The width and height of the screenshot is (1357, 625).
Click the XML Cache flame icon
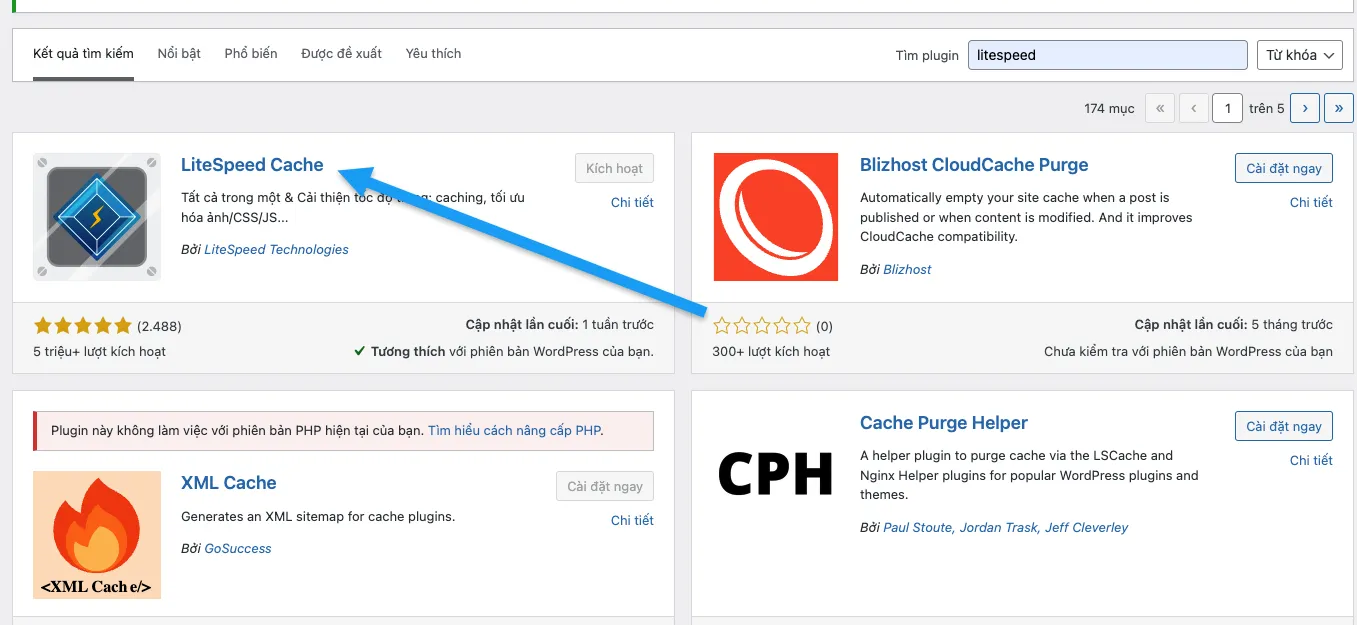96,534
